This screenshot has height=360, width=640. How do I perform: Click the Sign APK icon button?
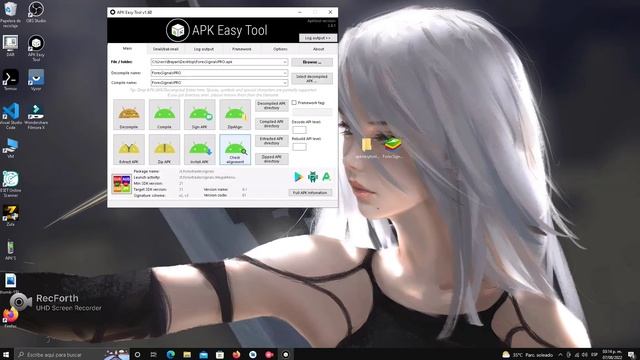(x=200, y=115)
